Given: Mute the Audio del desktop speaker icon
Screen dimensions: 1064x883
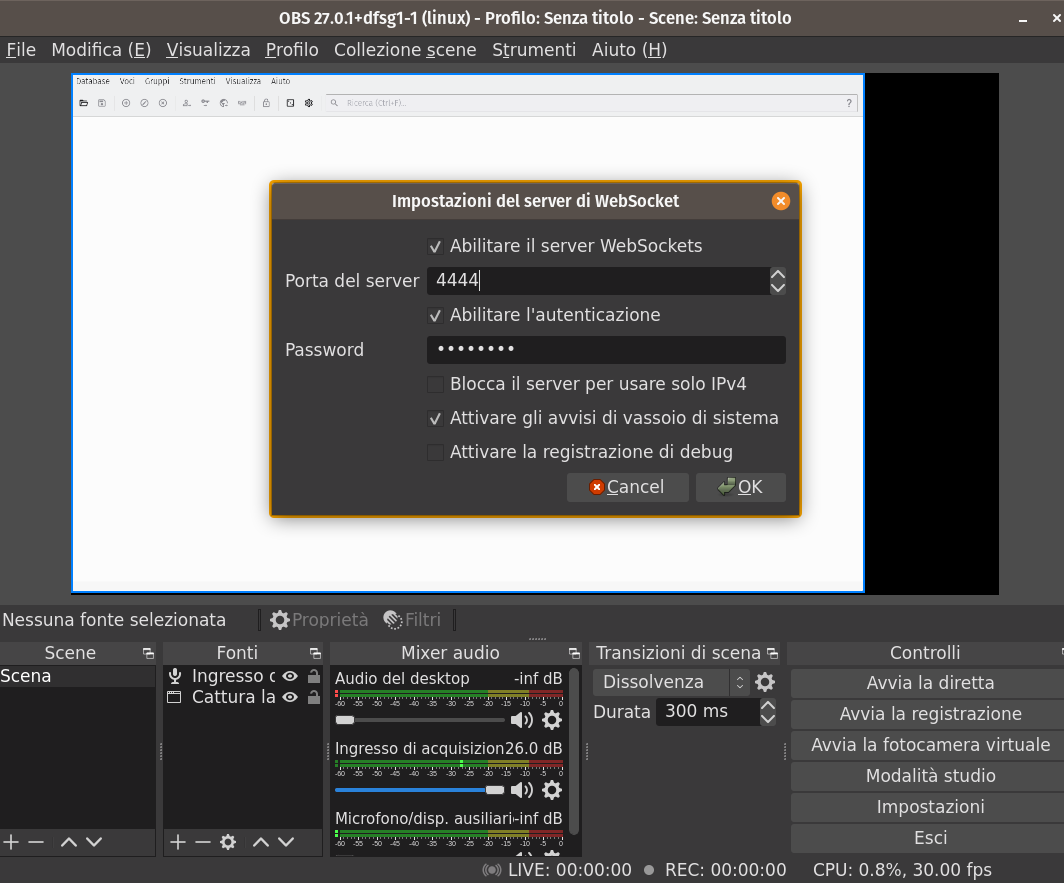Looking at the screenshot, I should click(x=521, y=720).
